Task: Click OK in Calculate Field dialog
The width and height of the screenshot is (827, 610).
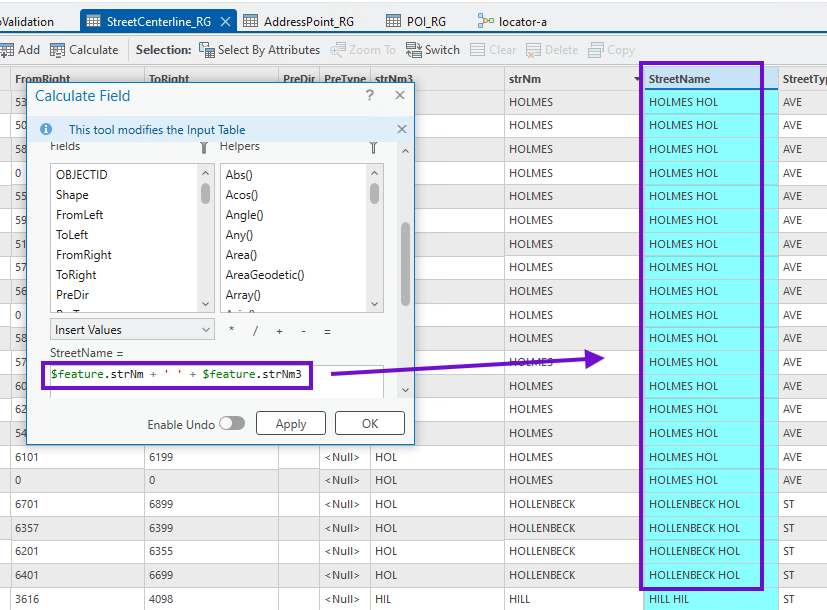Action: click(x=369, y=424)
